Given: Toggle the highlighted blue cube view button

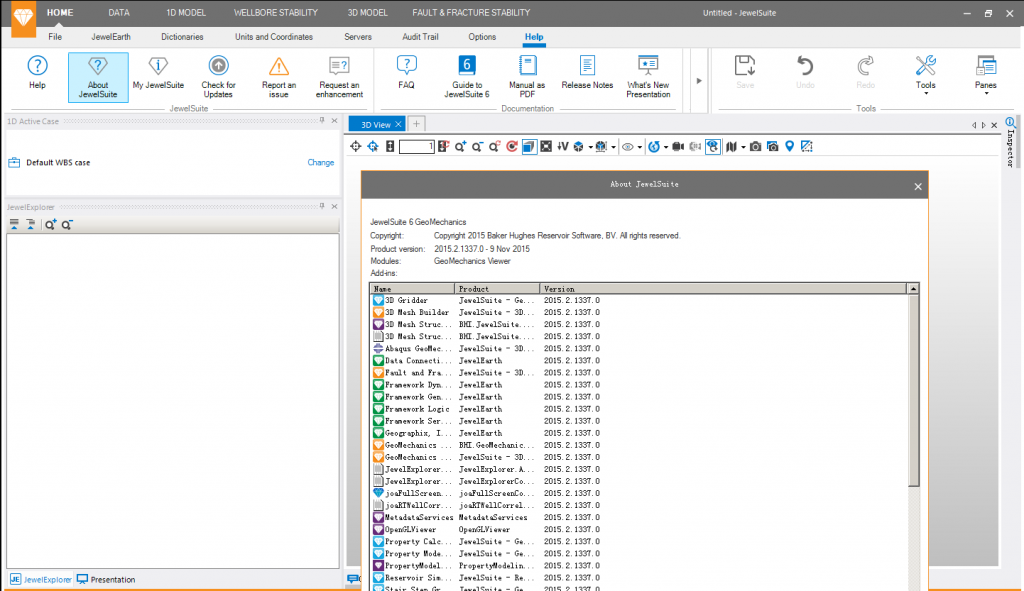Looking at the screenshot, I should (529, 146).
